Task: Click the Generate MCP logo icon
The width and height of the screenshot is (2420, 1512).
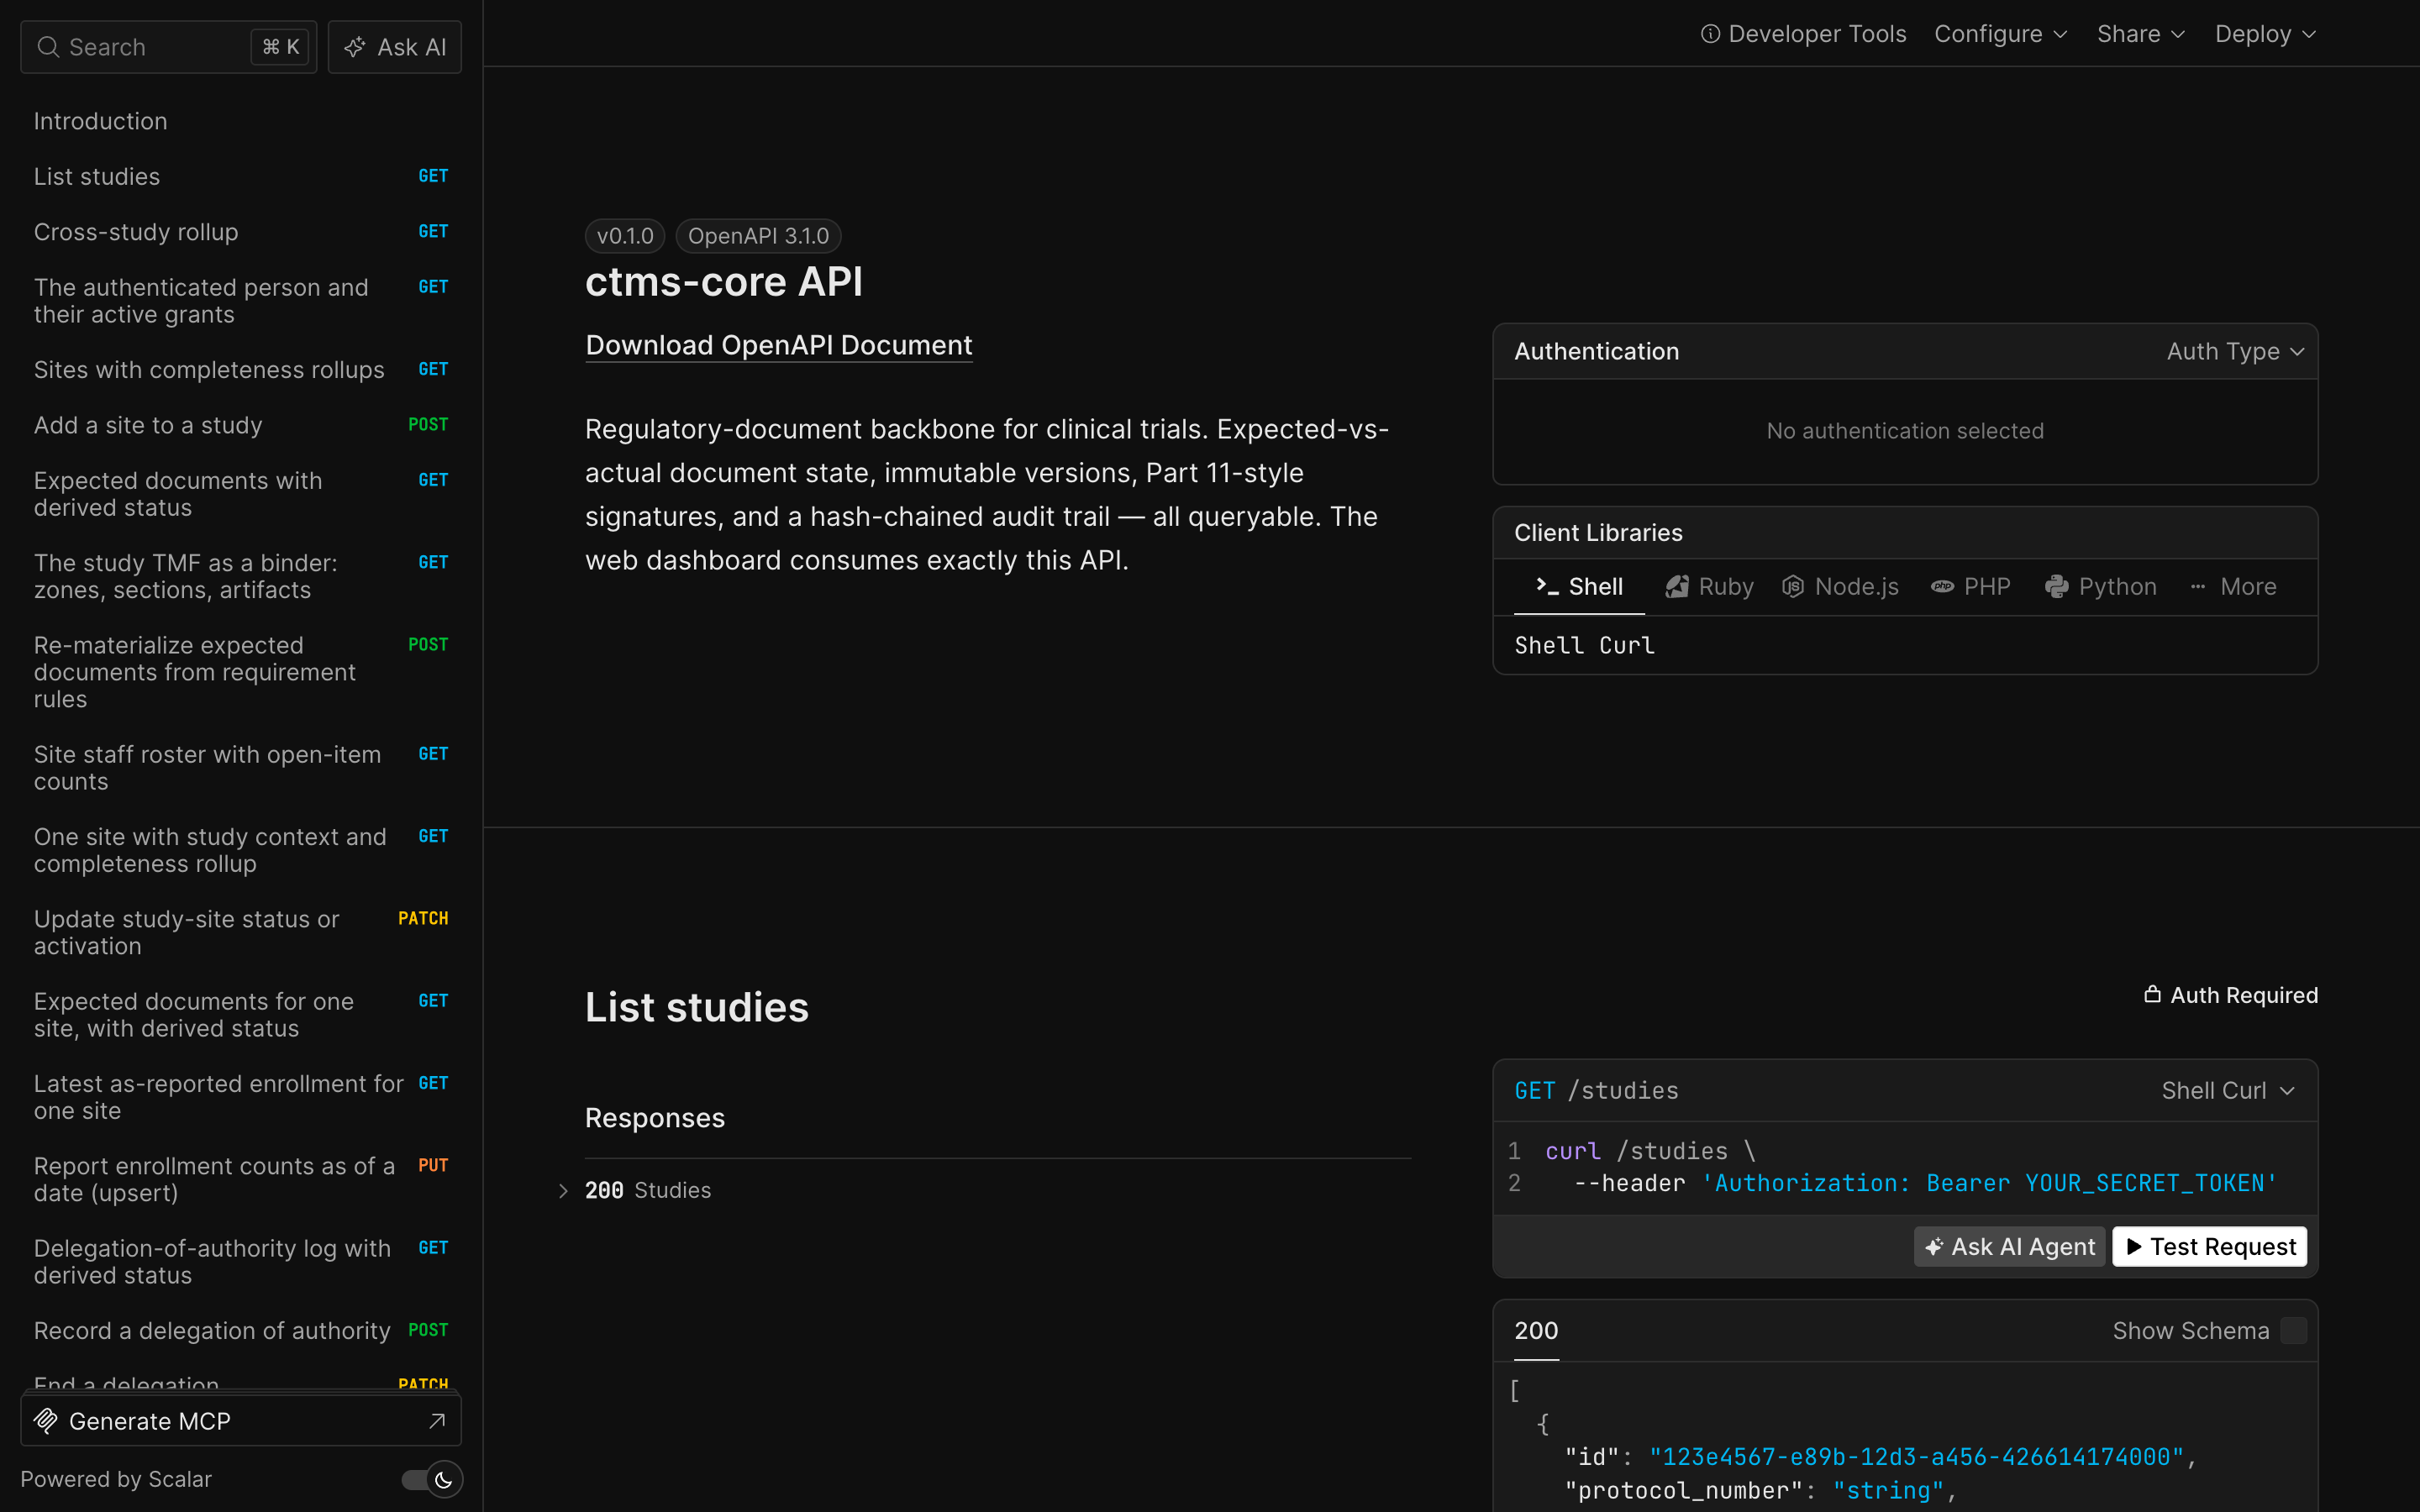Action: [46, 1421]
